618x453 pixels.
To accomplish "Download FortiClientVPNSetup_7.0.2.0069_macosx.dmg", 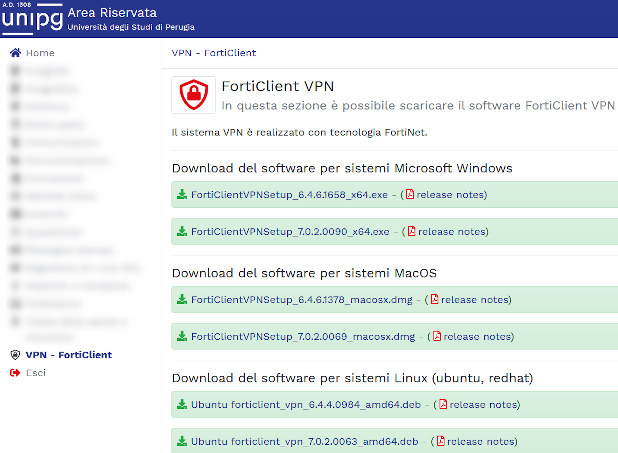I will point(303,337).
